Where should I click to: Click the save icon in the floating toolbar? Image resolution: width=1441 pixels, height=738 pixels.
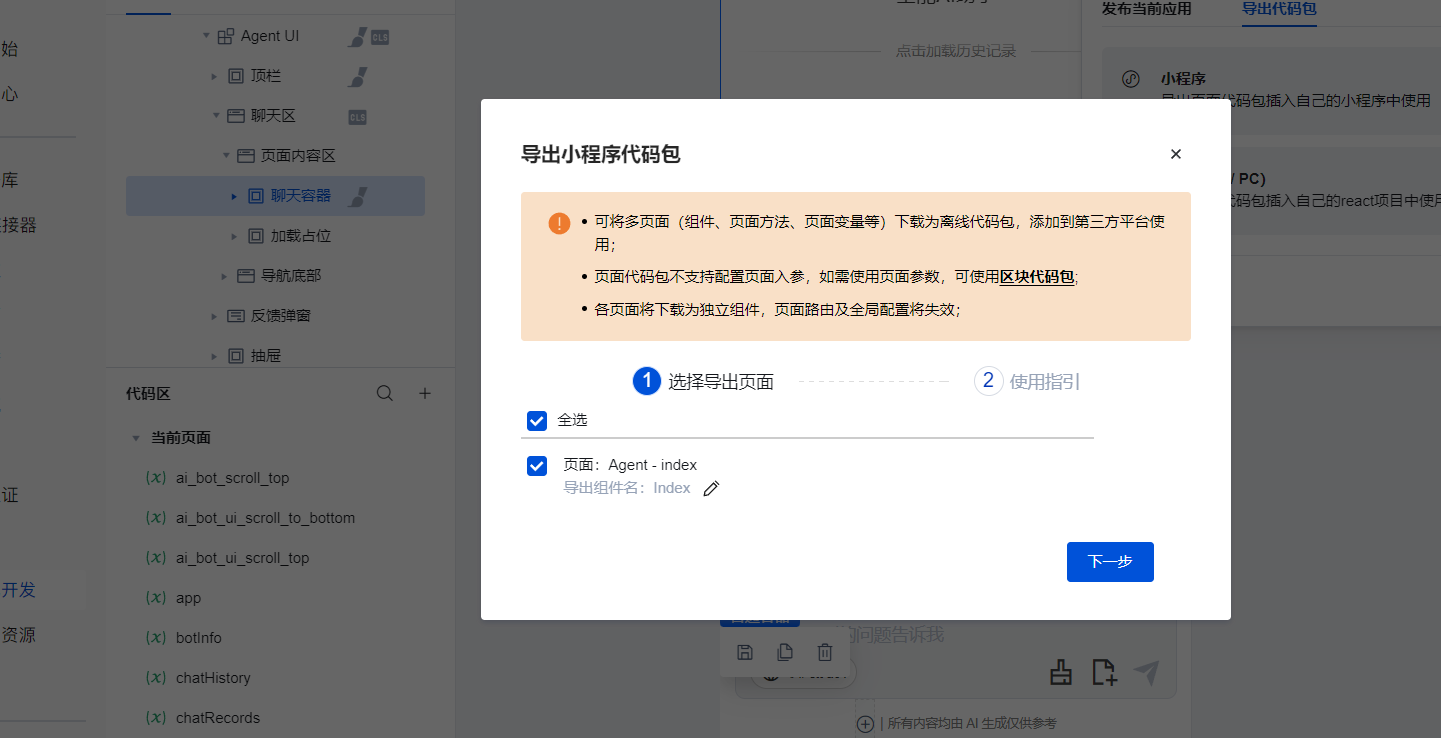[745, 653]
